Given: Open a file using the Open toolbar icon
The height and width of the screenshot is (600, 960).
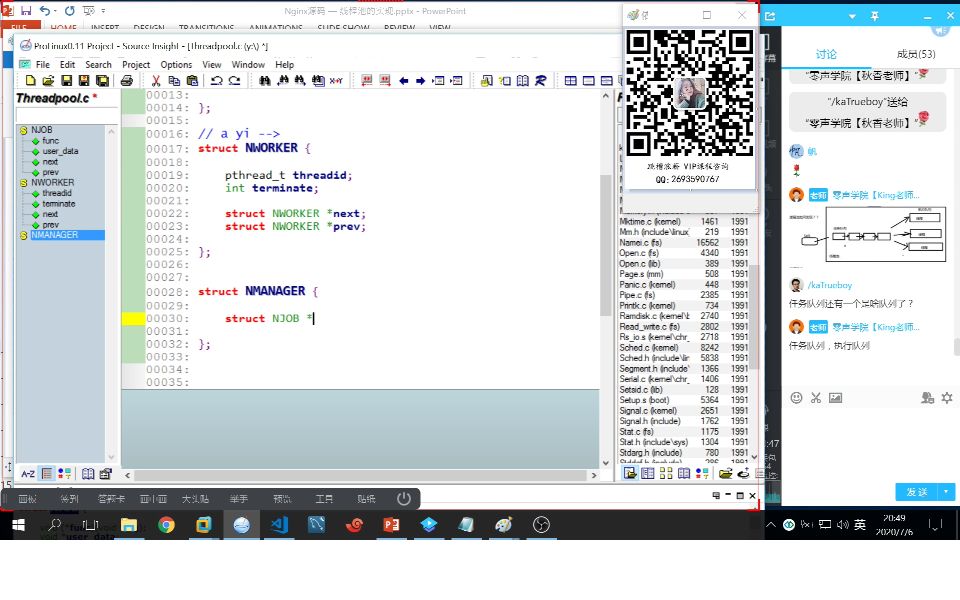Looking at the screenshot, I should click(48, 79).
